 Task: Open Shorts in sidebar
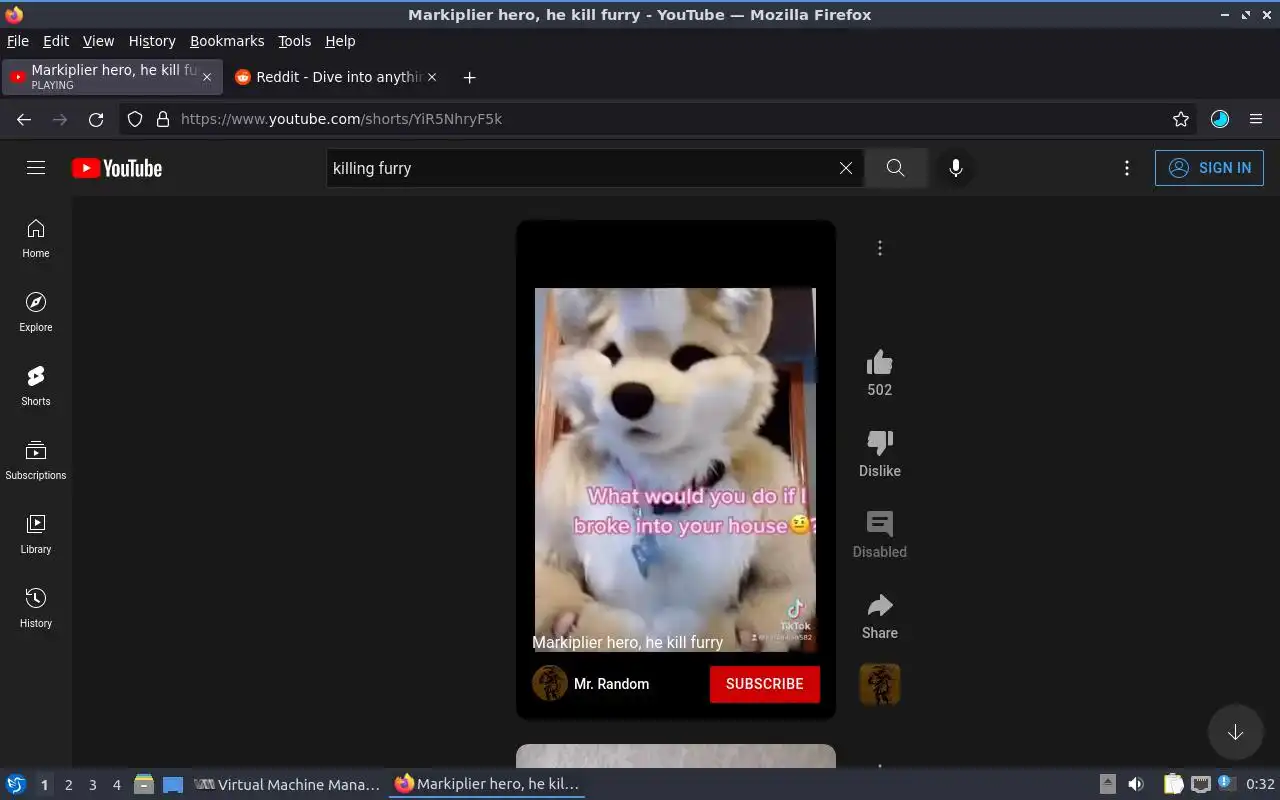click(x=36, y=387)
